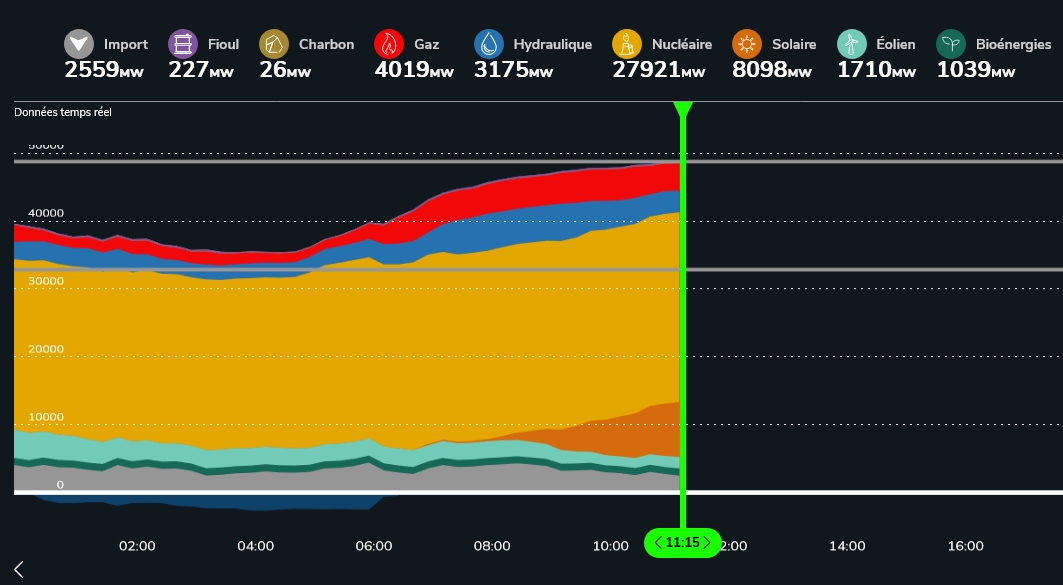Screen dimensions: 1063x585
Task: Click the blue Hydraulique droplet icon
Action: pyautogui.click(x=489, y=44)
